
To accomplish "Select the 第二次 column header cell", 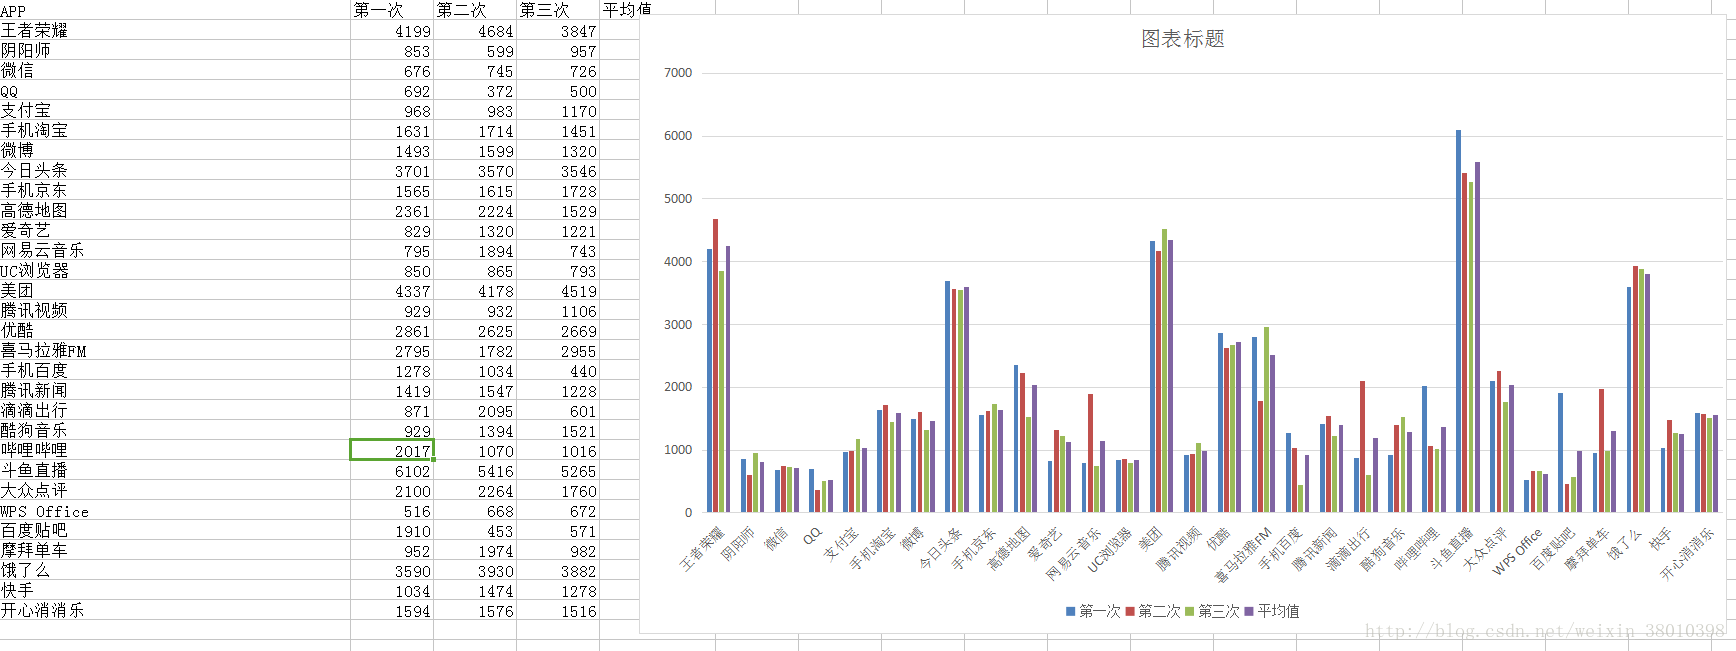I will click(x=475, y=10).
